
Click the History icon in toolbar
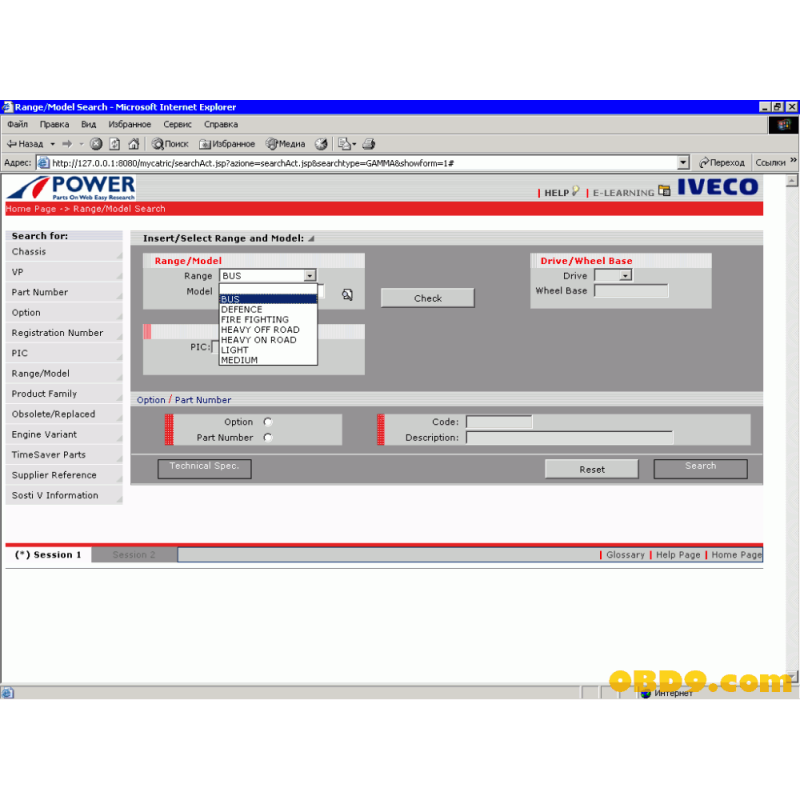pyautogui.click(x=321, y=144)
